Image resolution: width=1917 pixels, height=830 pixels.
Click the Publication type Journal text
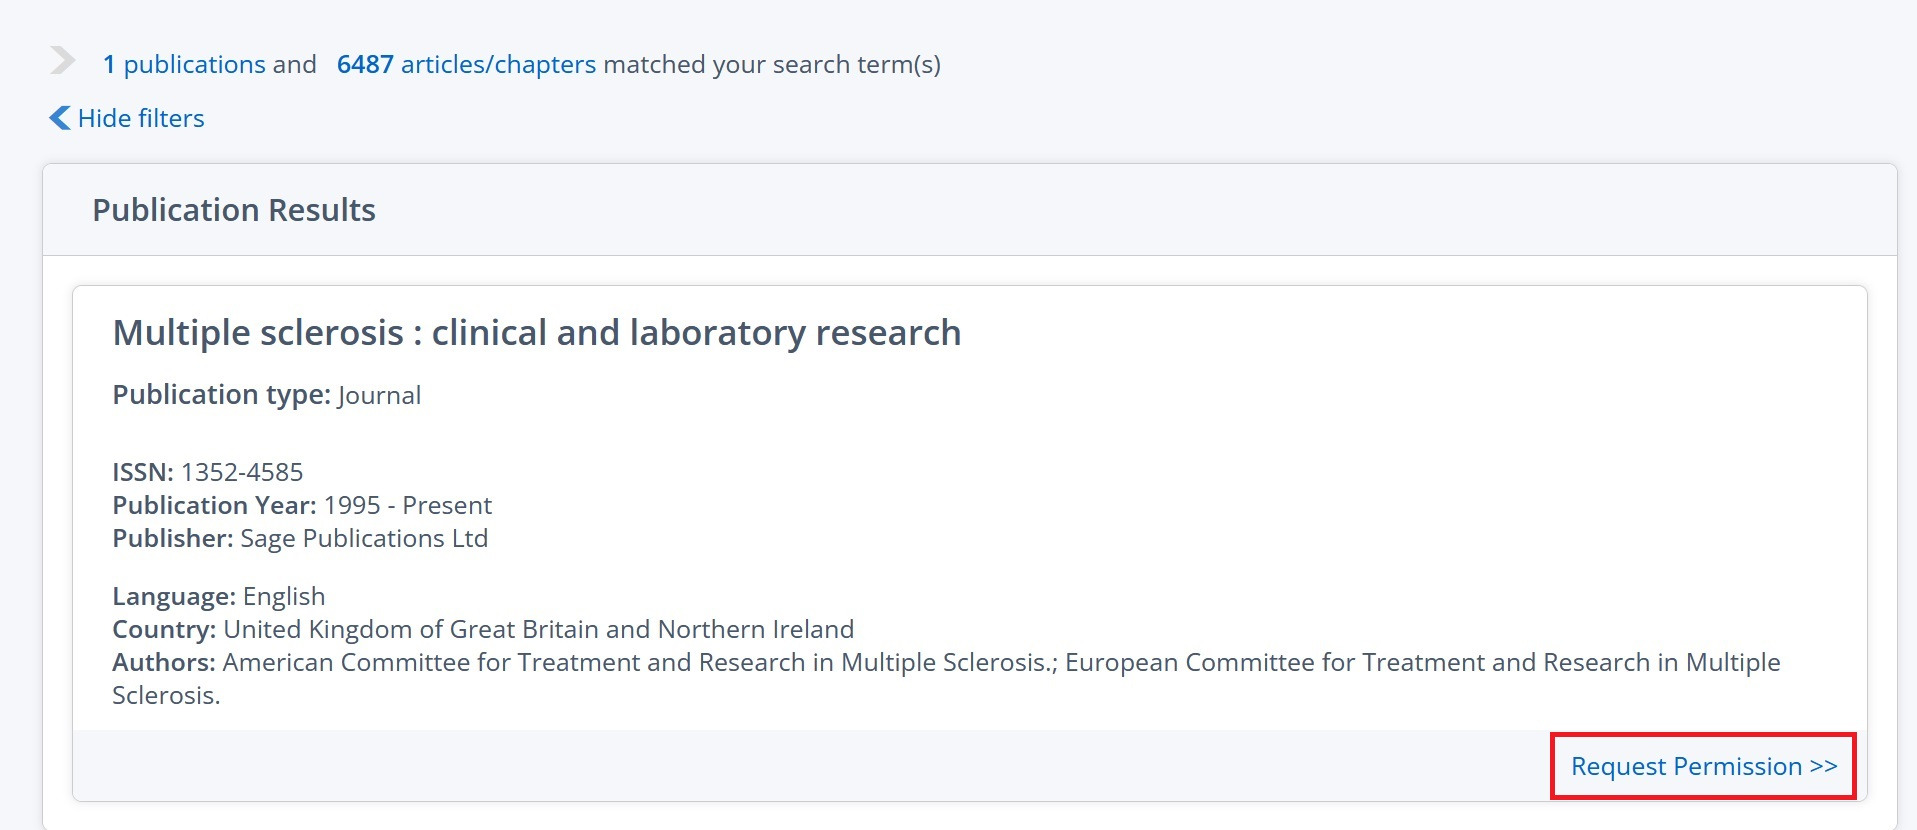click(379, 396)
